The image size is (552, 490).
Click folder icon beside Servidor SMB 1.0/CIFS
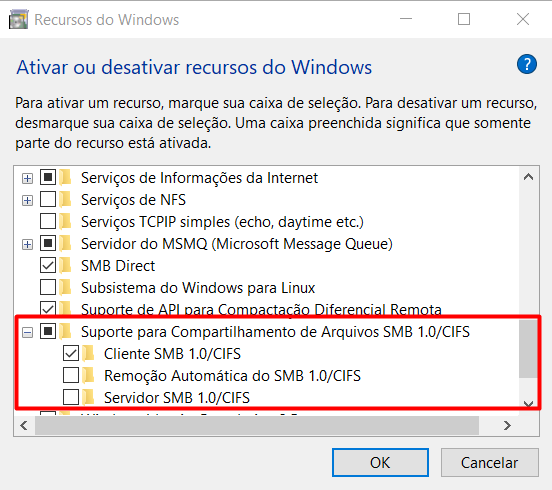89,398
